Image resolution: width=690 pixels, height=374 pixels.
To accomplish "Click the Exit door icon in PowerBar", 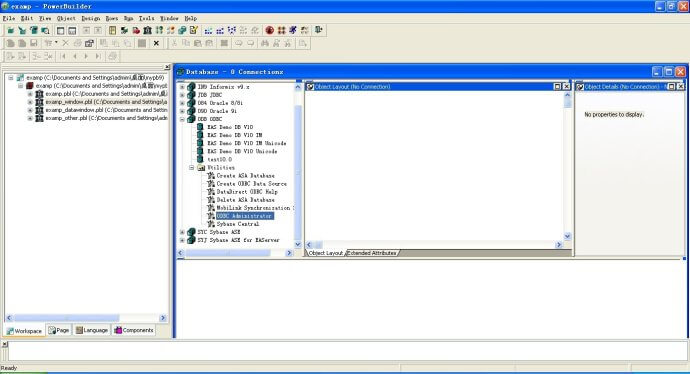I will click(319, 30).
